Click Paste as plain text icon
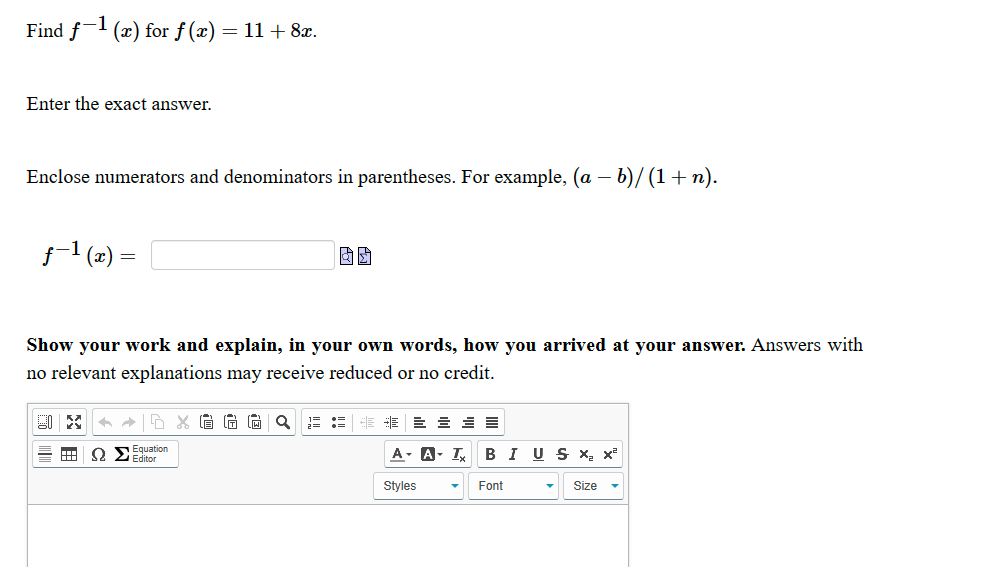This screenshot has height=567, width=1003. coord(231,422)
